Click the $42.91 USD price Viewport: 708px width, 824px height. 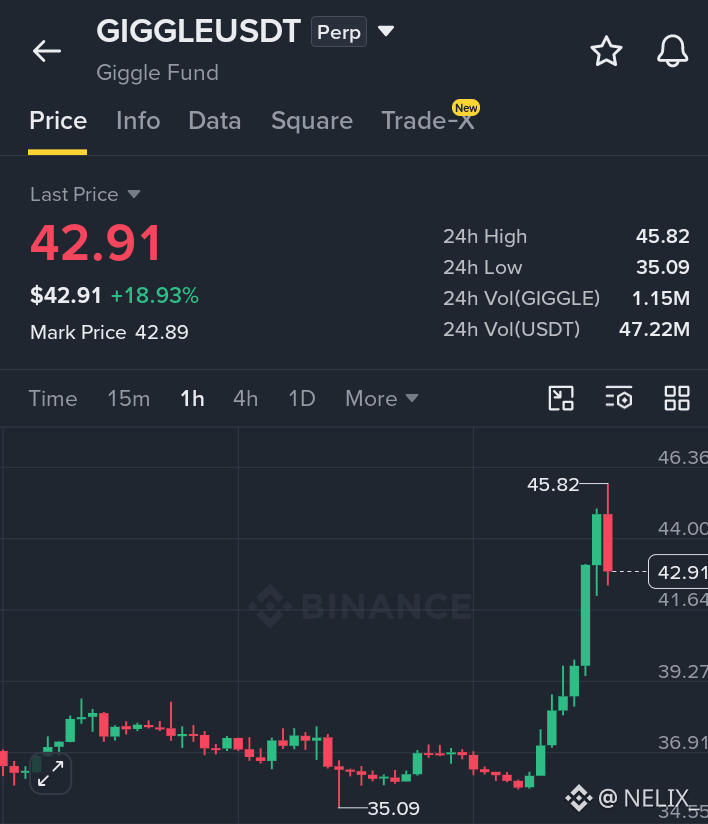66,295
